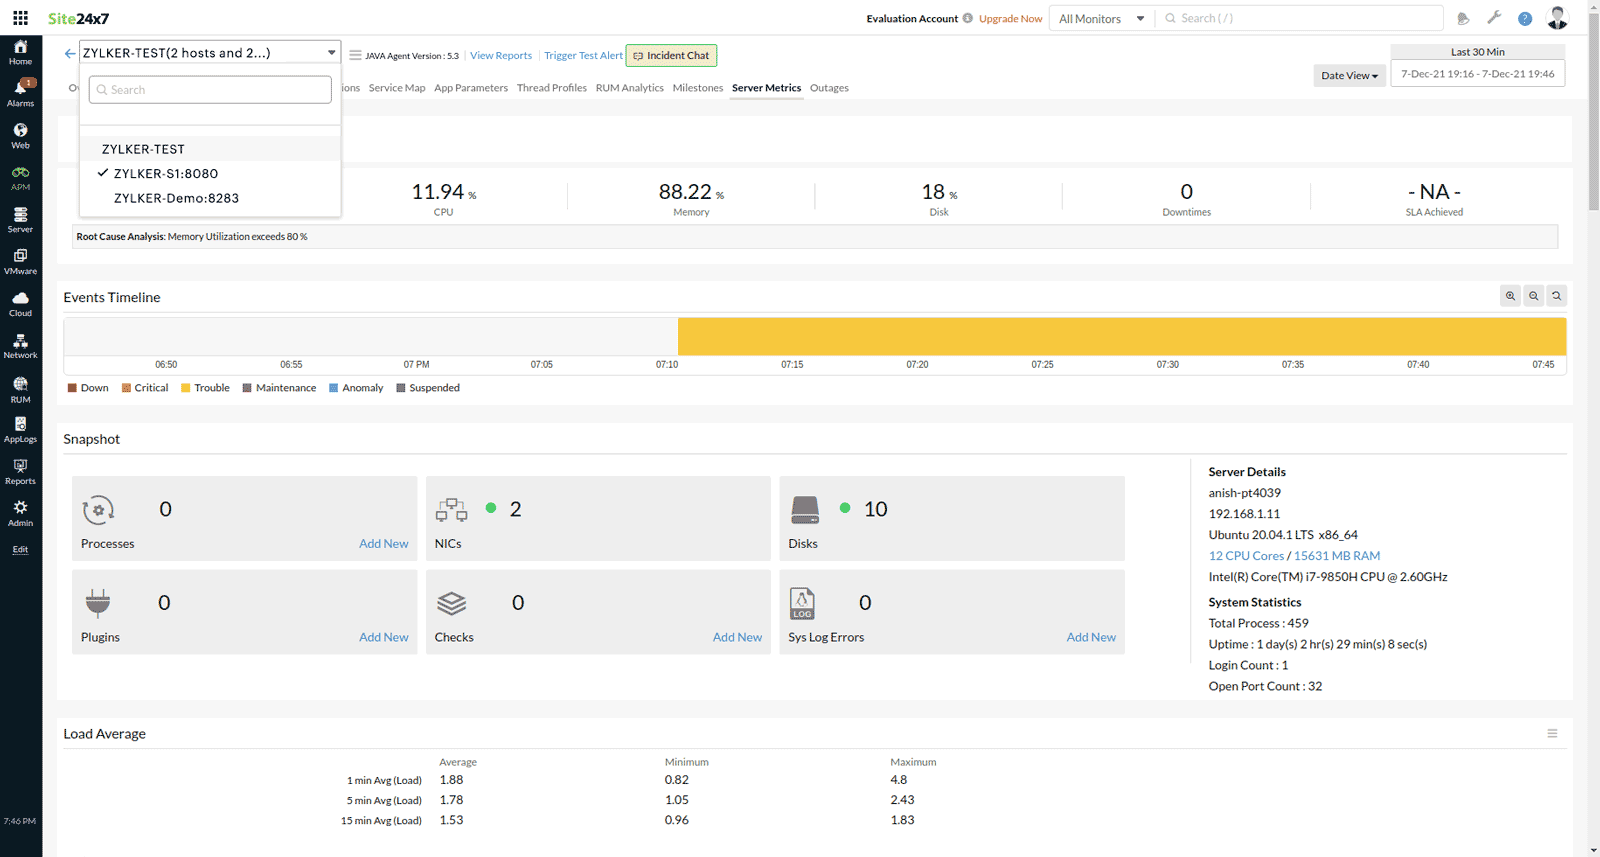1600x857 pixels.
Task: Click the host search input field
Action: (x=210, y=90)
